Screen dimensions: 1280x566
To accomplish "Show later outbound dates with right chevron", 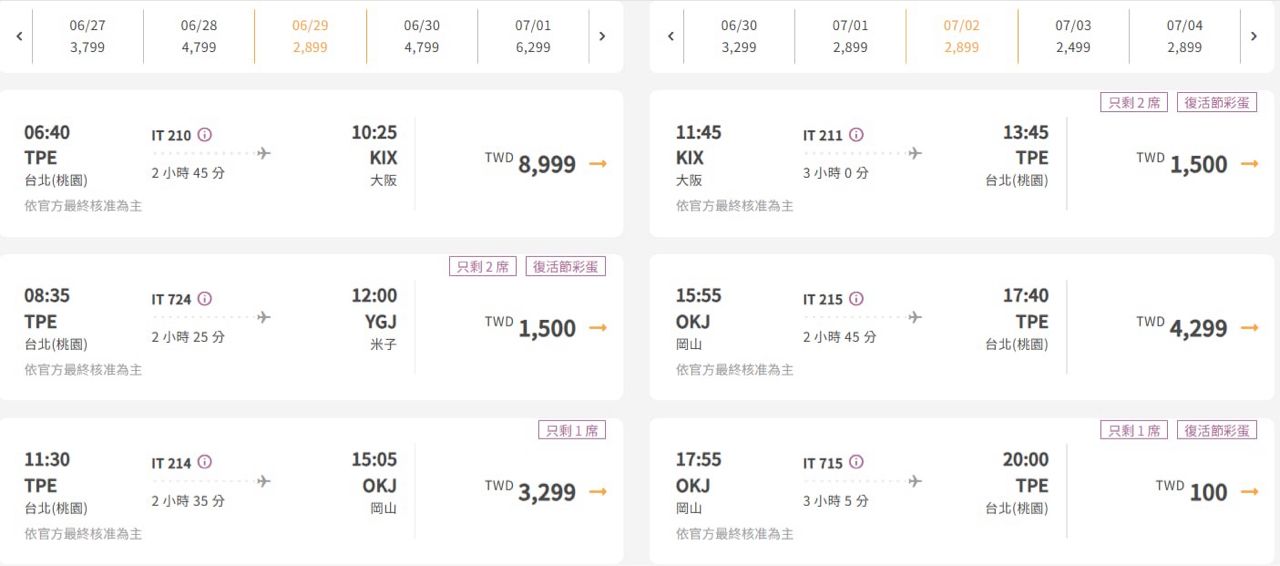I will tap(602, 36).
